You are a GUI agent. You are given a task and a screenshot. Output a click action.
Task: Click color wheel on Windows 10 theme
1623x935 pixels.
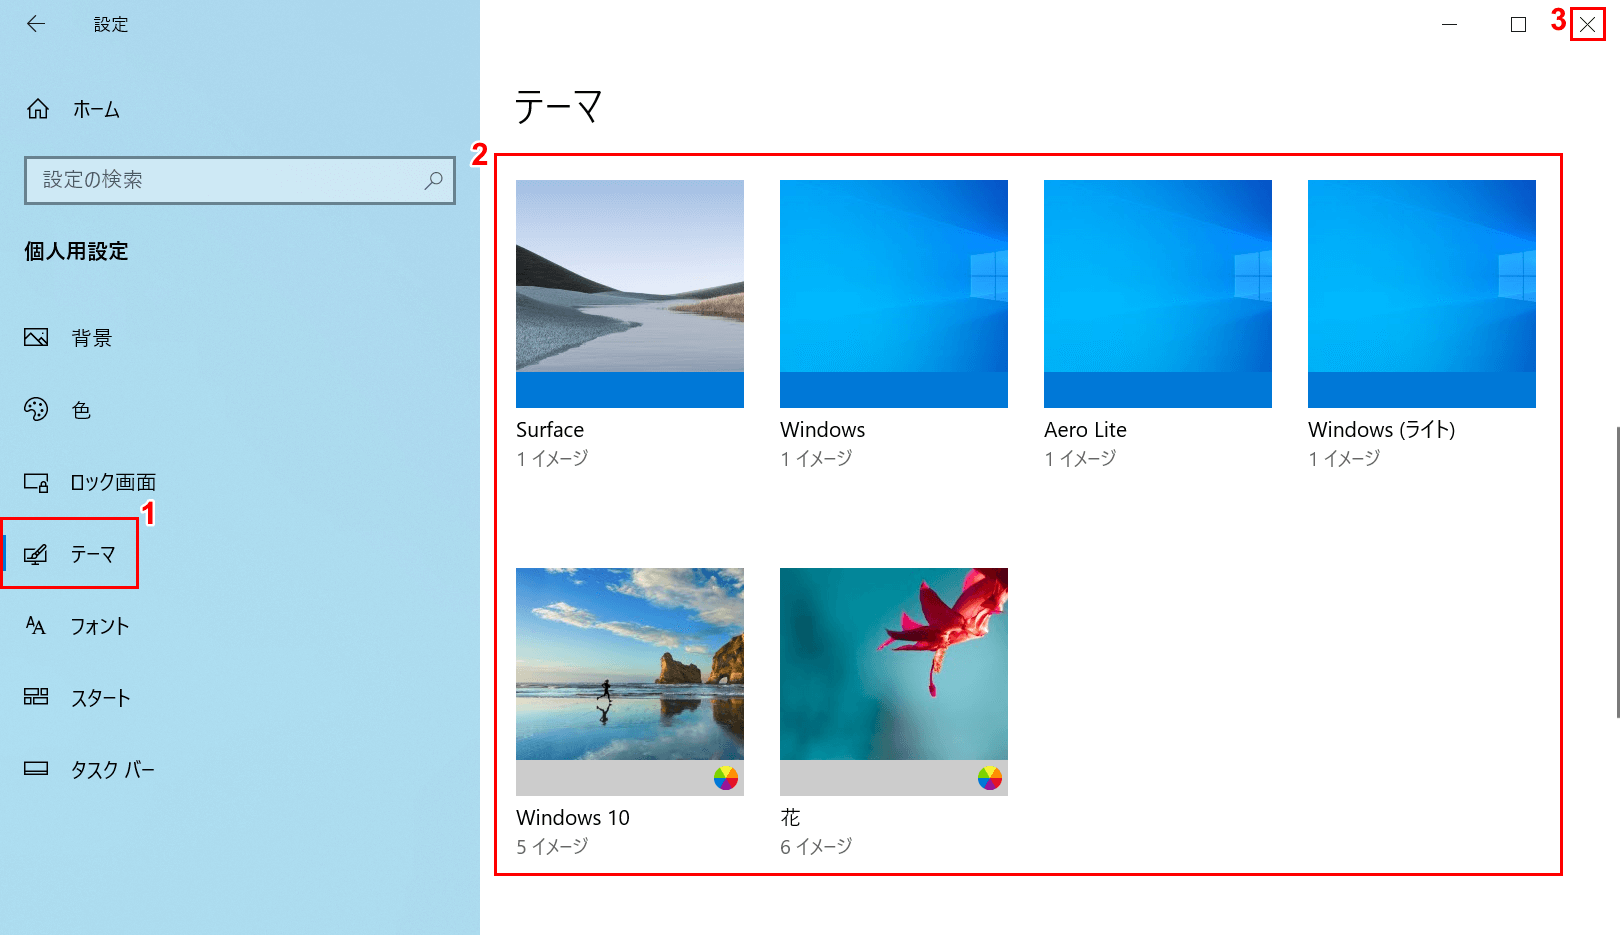pyautogui.click(x=726, y=778)
